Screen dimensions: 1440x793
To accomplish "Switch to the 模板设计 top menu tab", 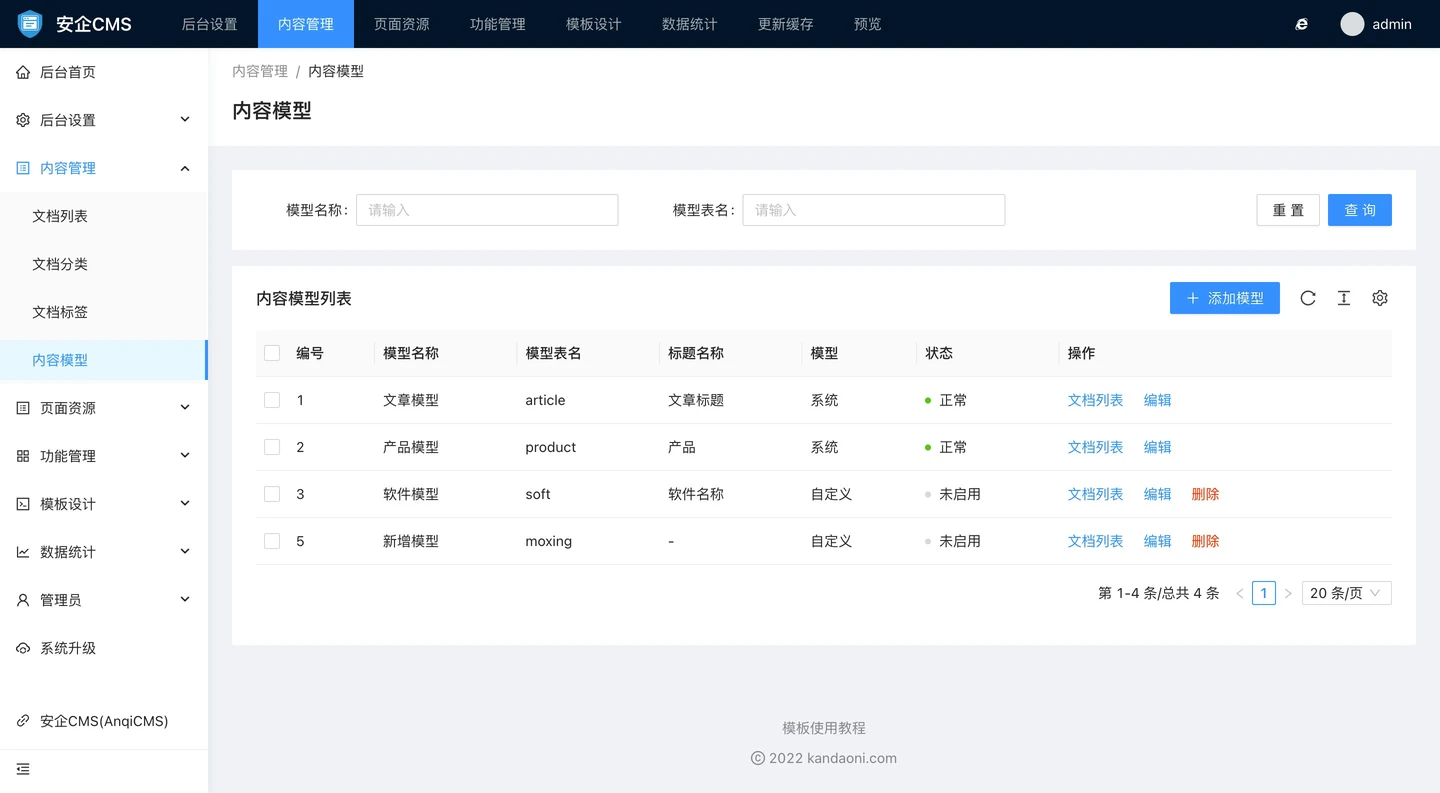I will click(593, 24).
